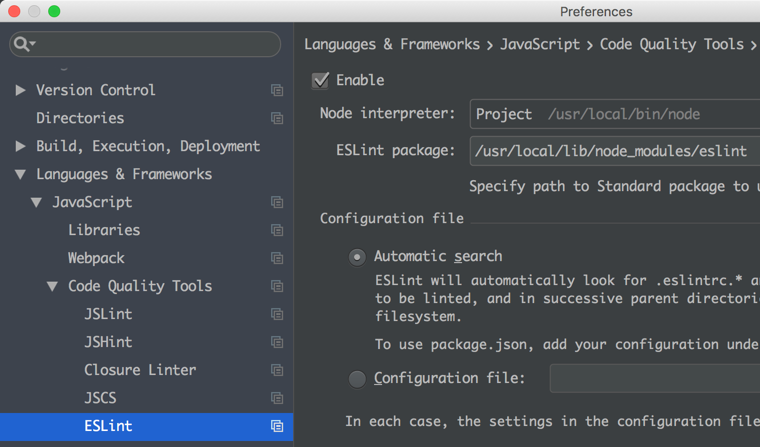Viewport: 760px width, 447px height.
Task: Open the Libraries settings page
Action: tap(104, 230)
